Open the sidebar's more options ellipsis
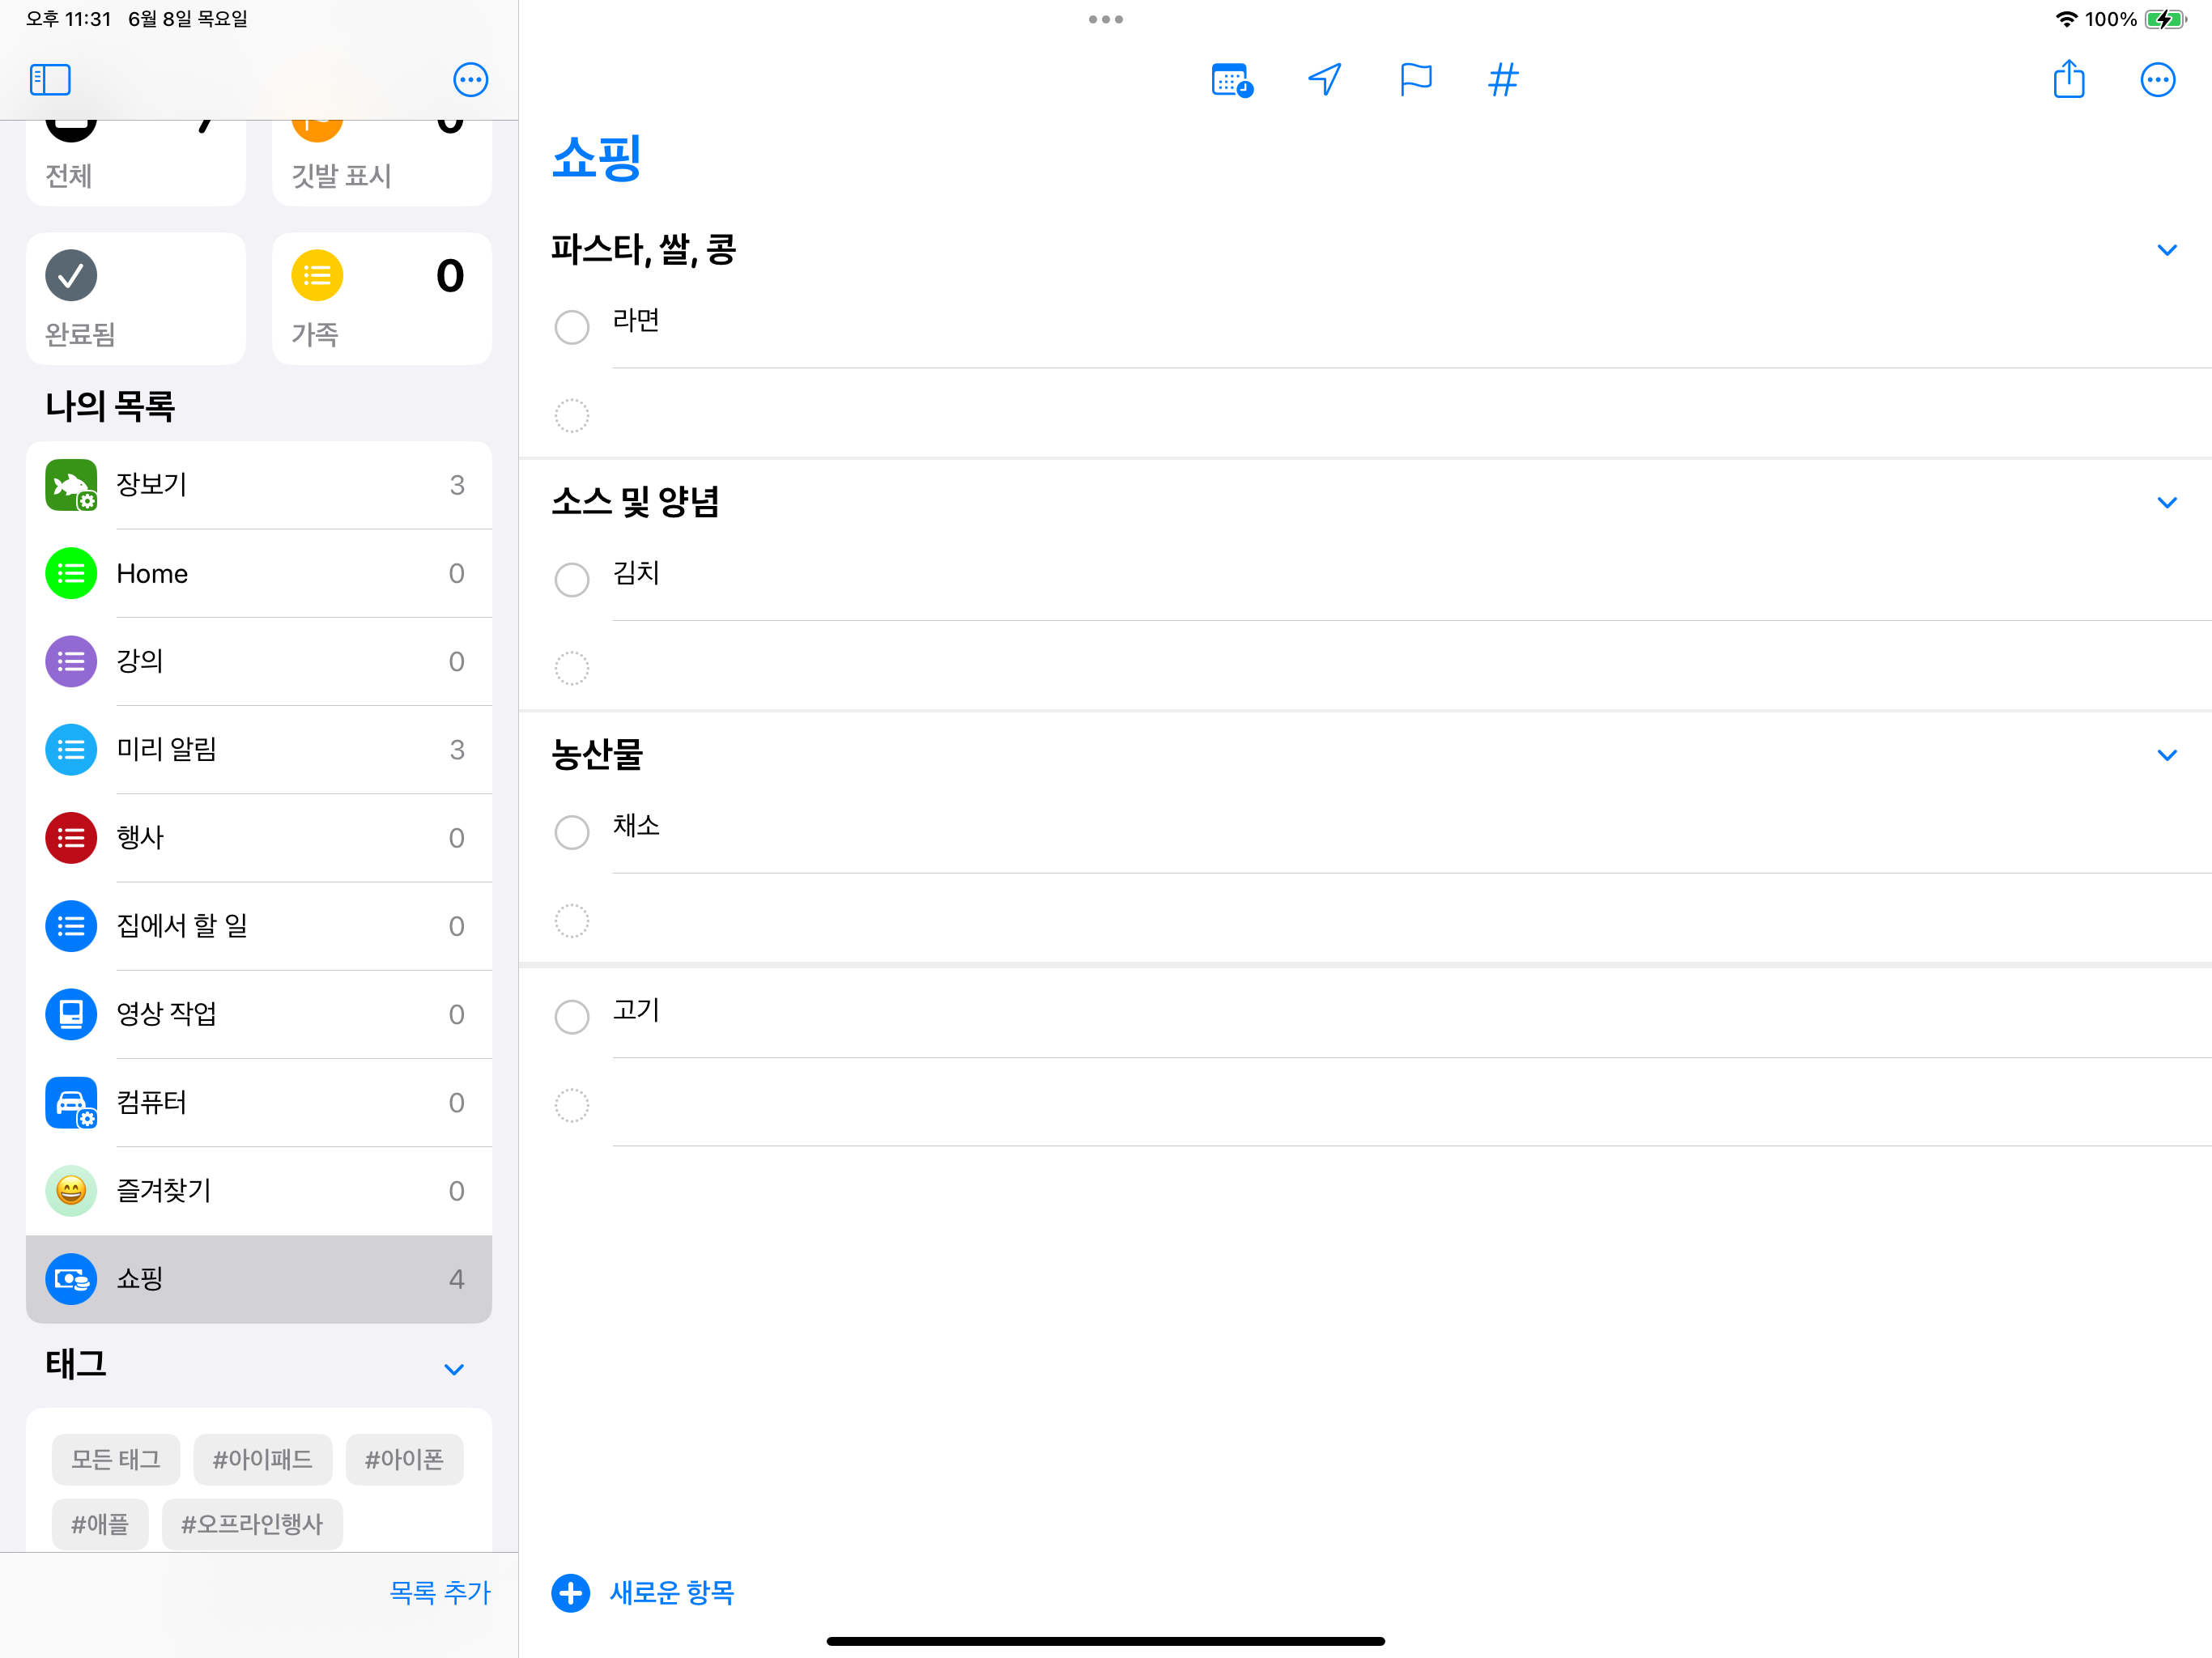This screenshot has width=2212, height=1658. point(470,80)
